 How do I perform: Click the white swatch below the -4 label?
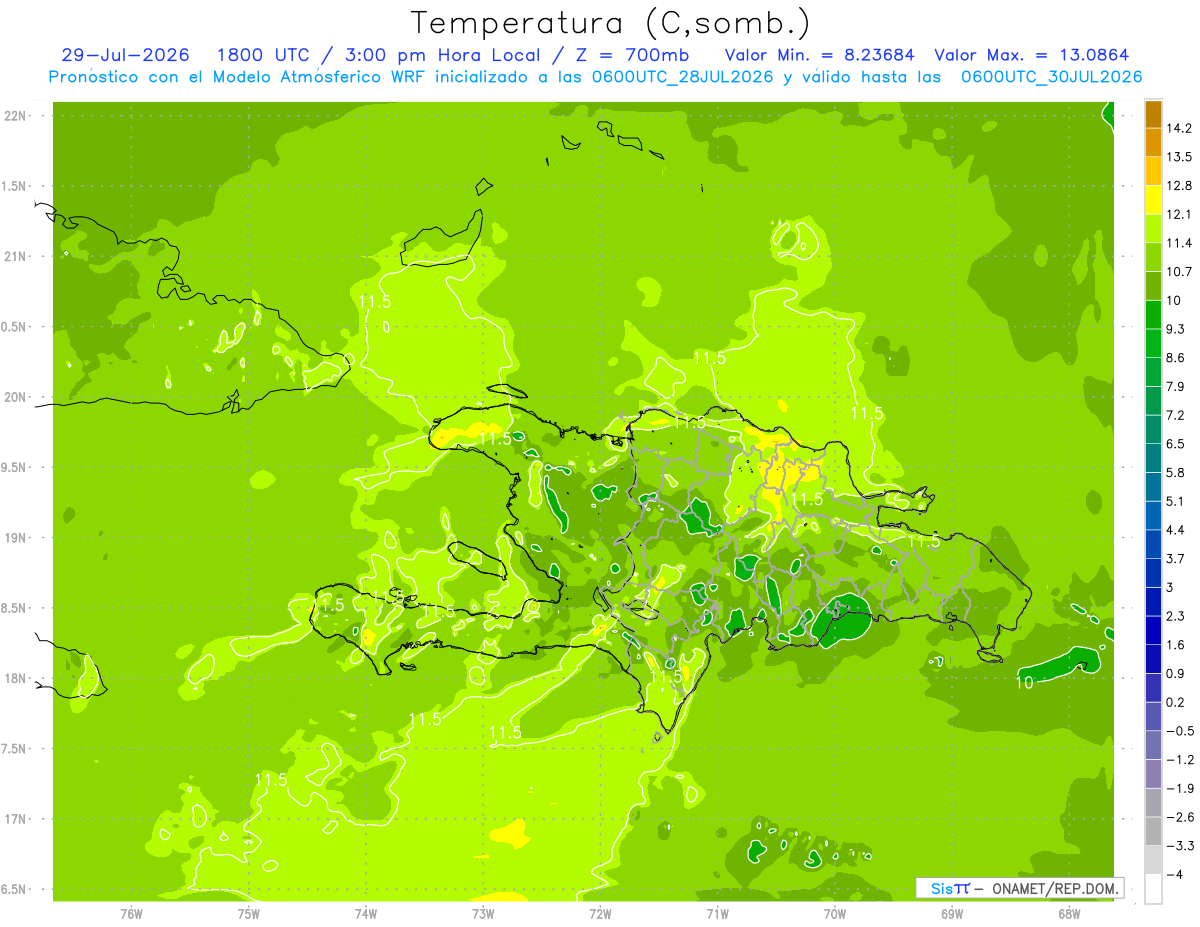pos(1153,888)
